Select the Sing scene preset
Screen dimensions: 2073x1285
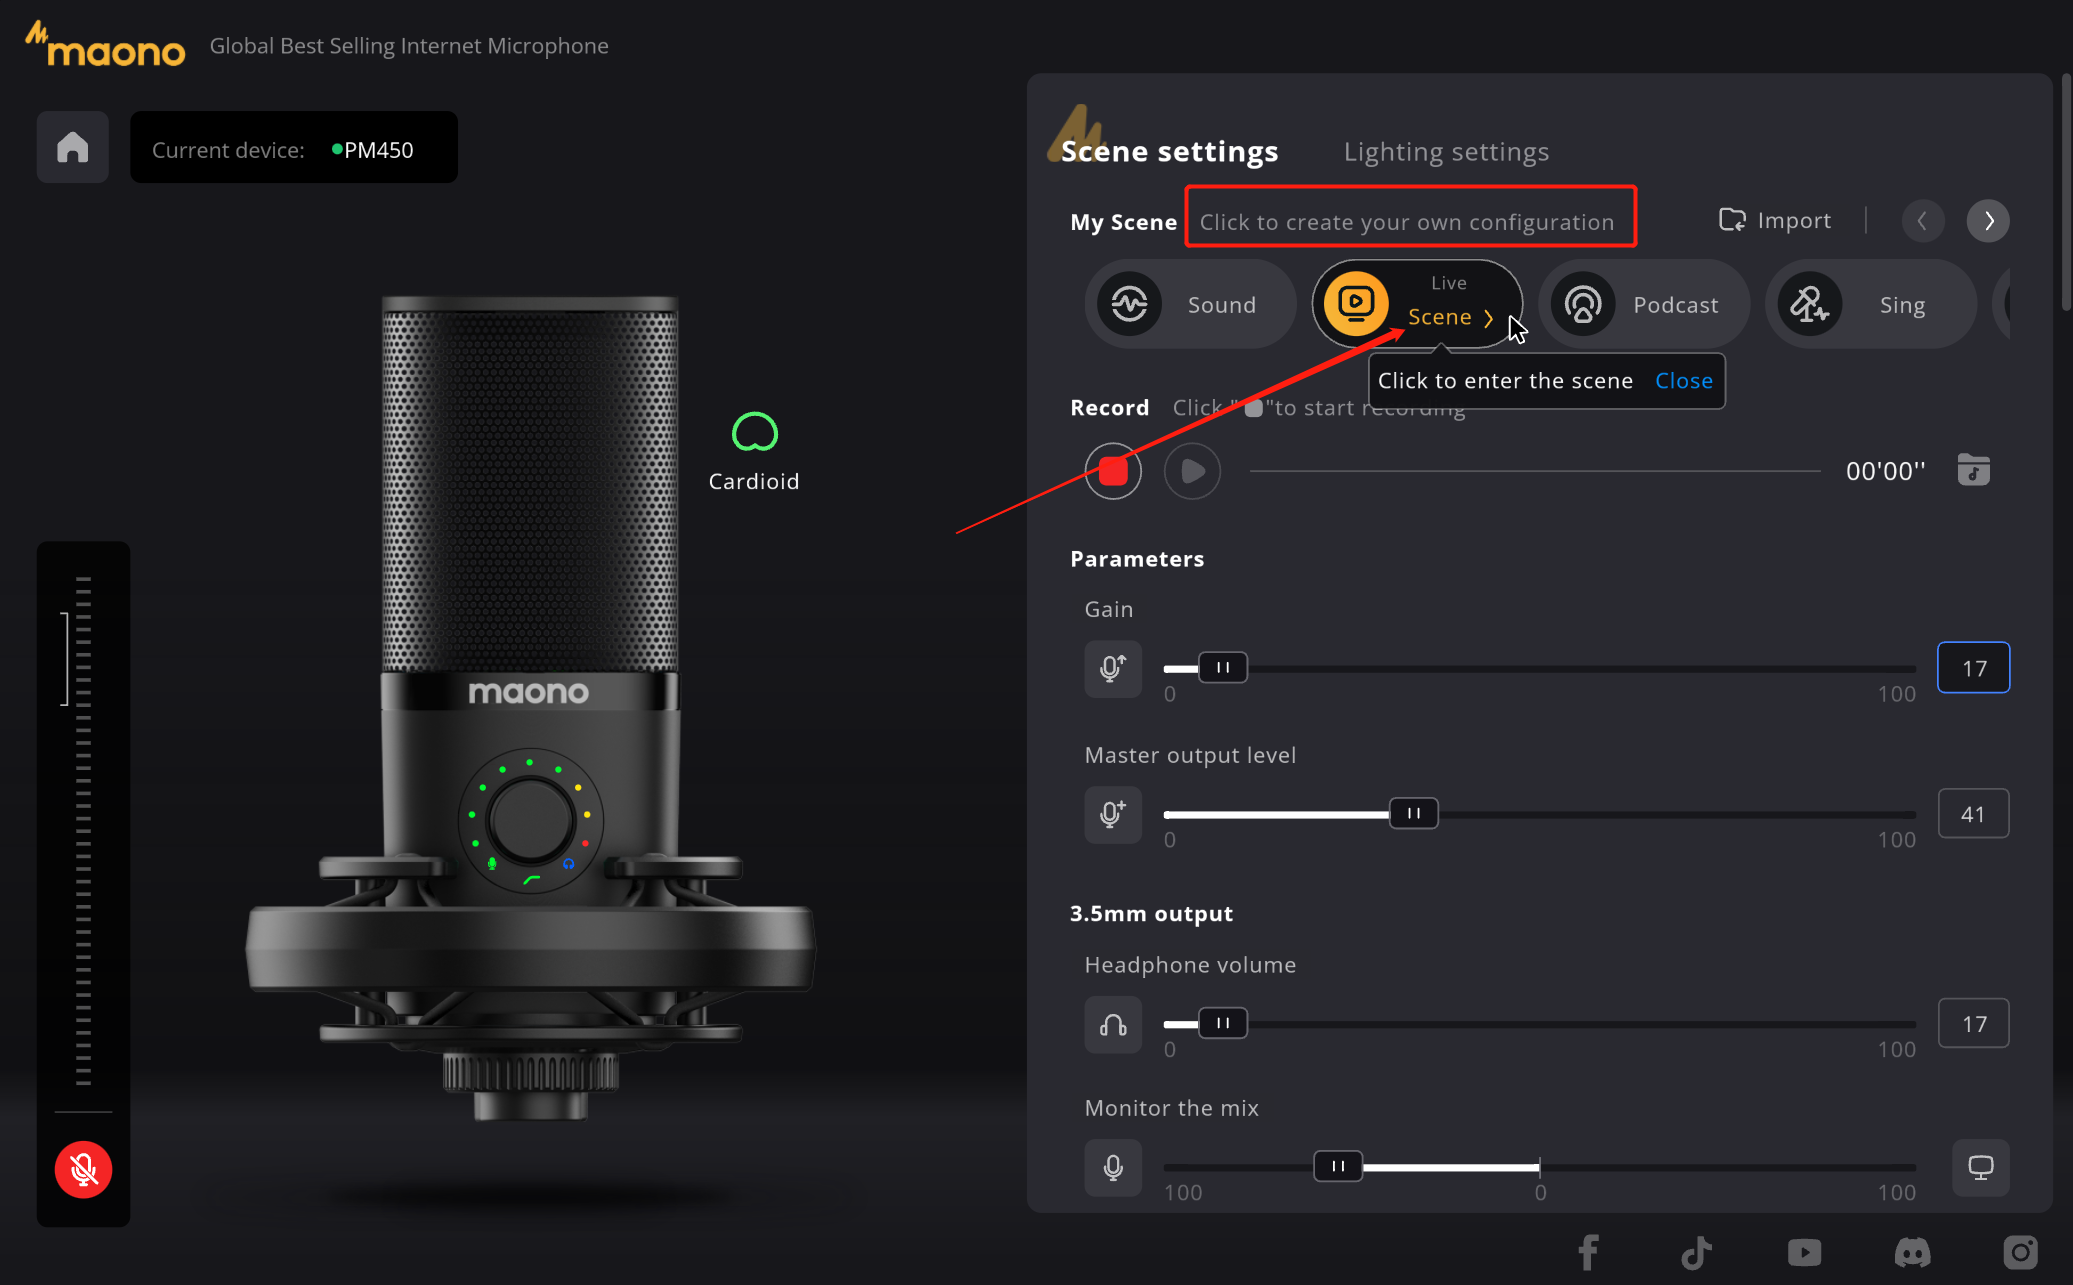1869,305
